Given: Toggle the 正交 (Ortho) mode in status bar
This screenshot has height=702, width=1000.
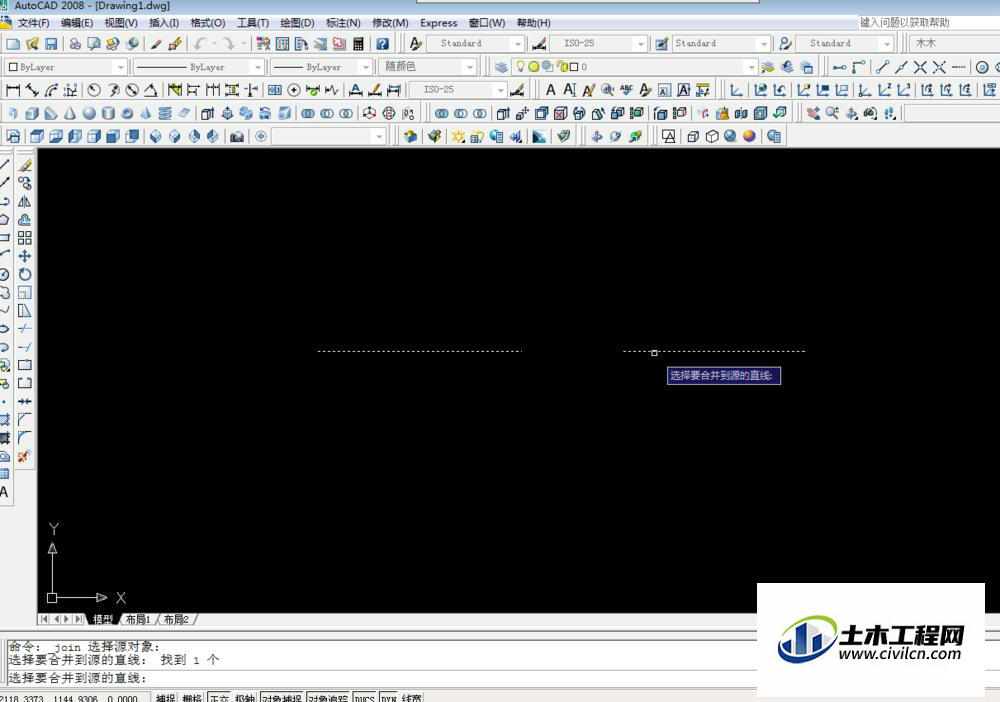Looking at the screenshot, I should (x=218, y=697).
